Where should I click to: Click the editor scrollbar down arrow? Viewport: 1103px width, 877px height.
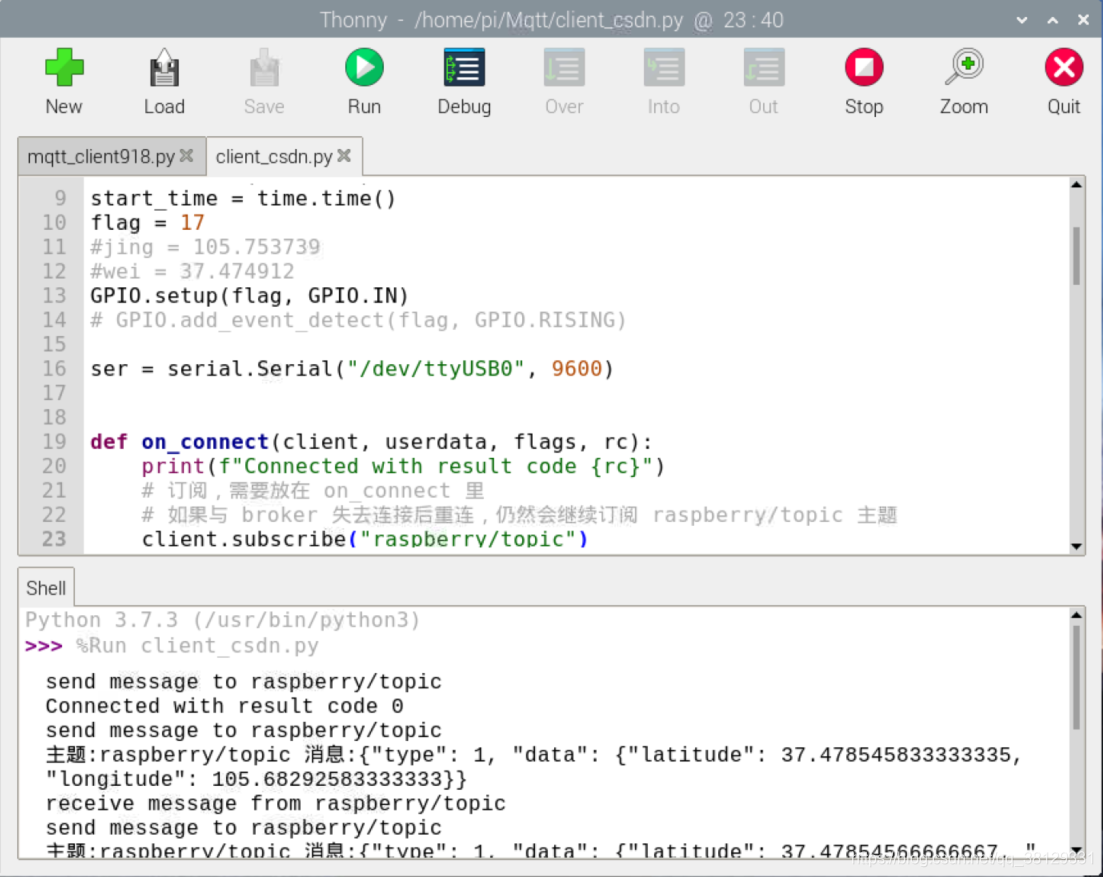point(1076,546)
